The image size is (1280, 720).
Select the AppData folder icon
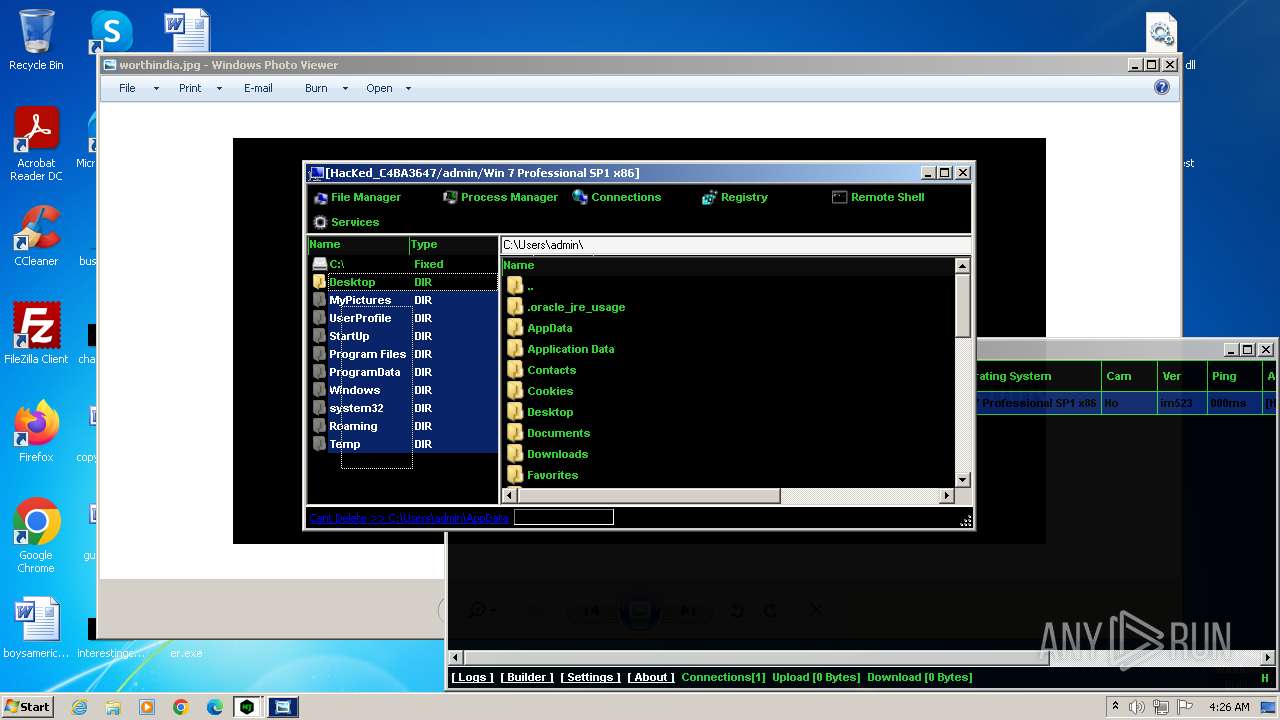(515, 328)
